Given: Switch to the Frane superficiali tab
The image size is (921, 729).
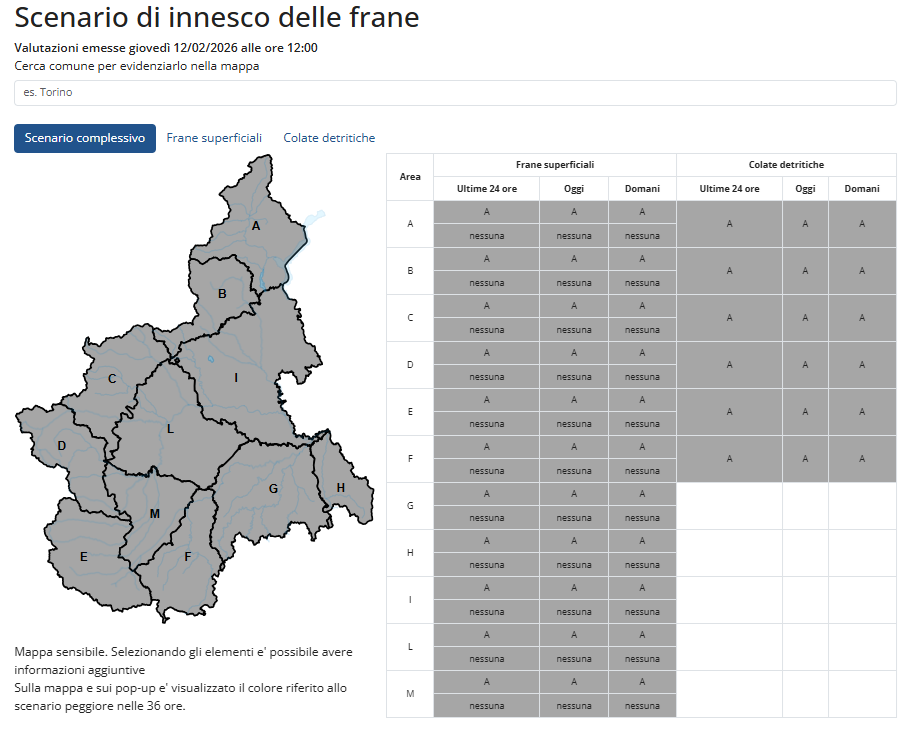Looking at the screenshot, I should 214,138.
